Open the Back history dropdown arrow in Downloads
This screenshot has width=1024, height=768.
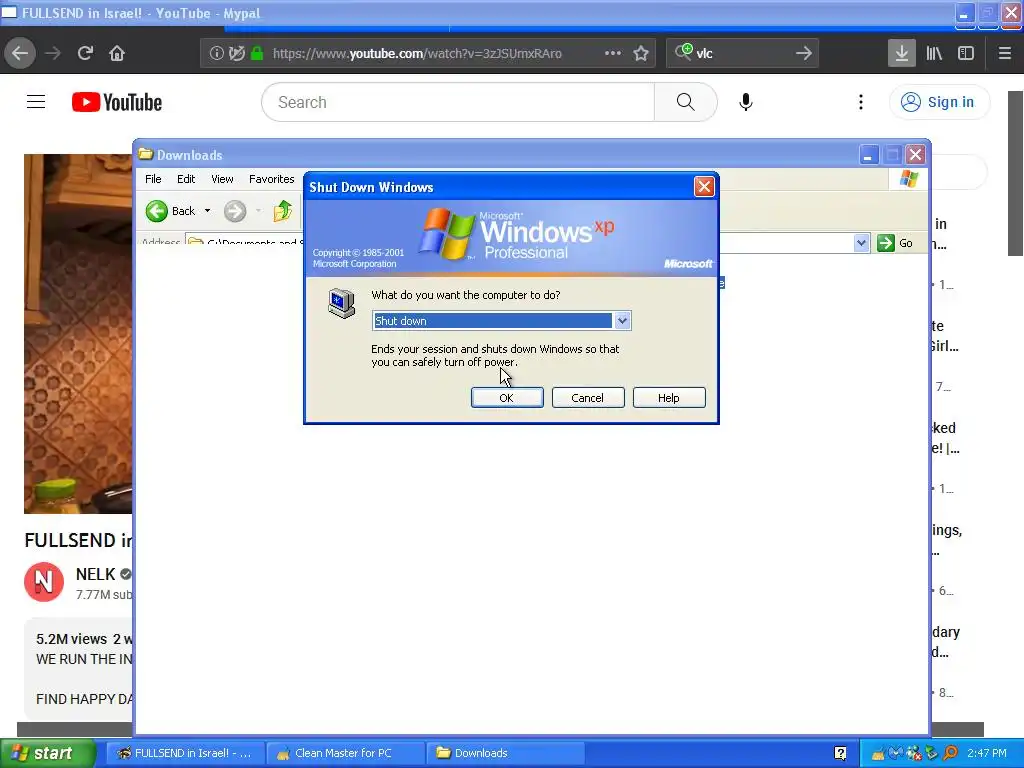(x=208, y=211)
